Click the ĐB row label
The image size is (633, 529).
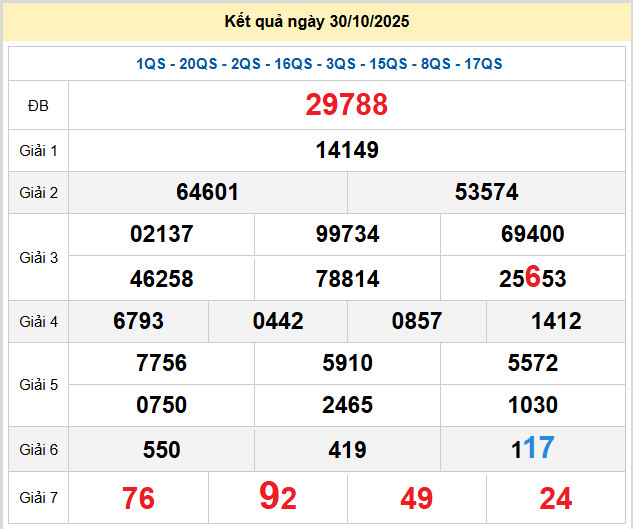click(x=38, y=106)
